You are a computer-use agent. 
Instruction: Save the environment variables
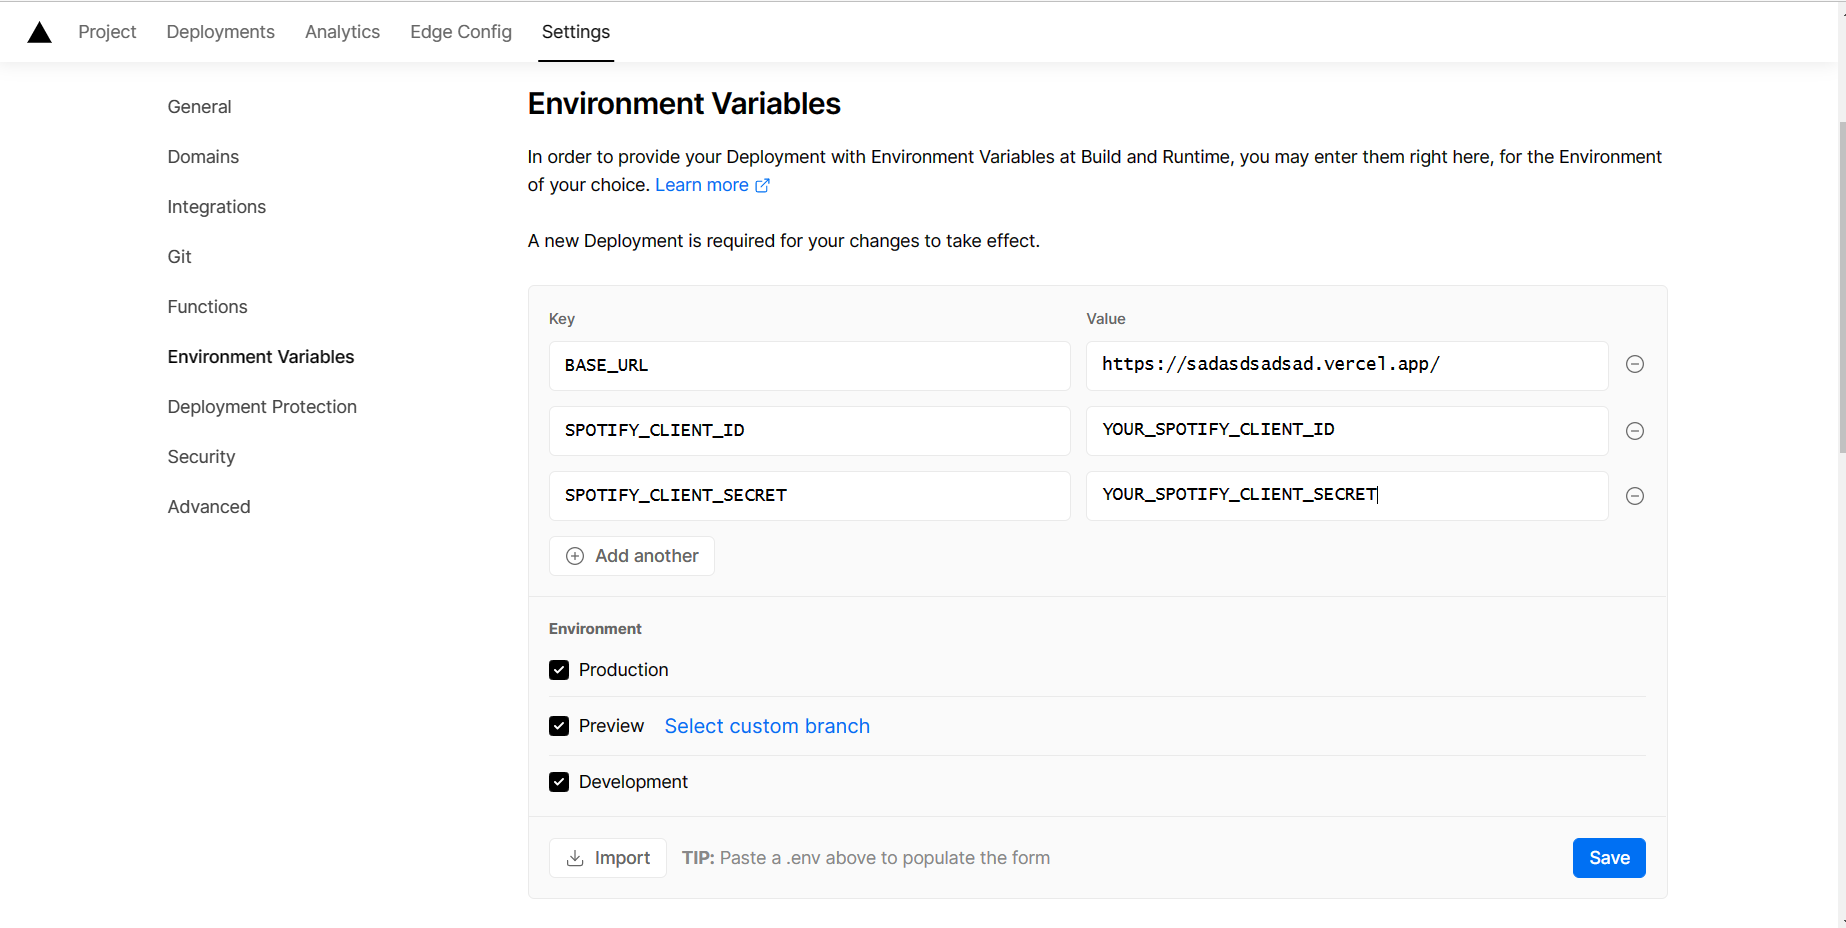(1608, 858)
